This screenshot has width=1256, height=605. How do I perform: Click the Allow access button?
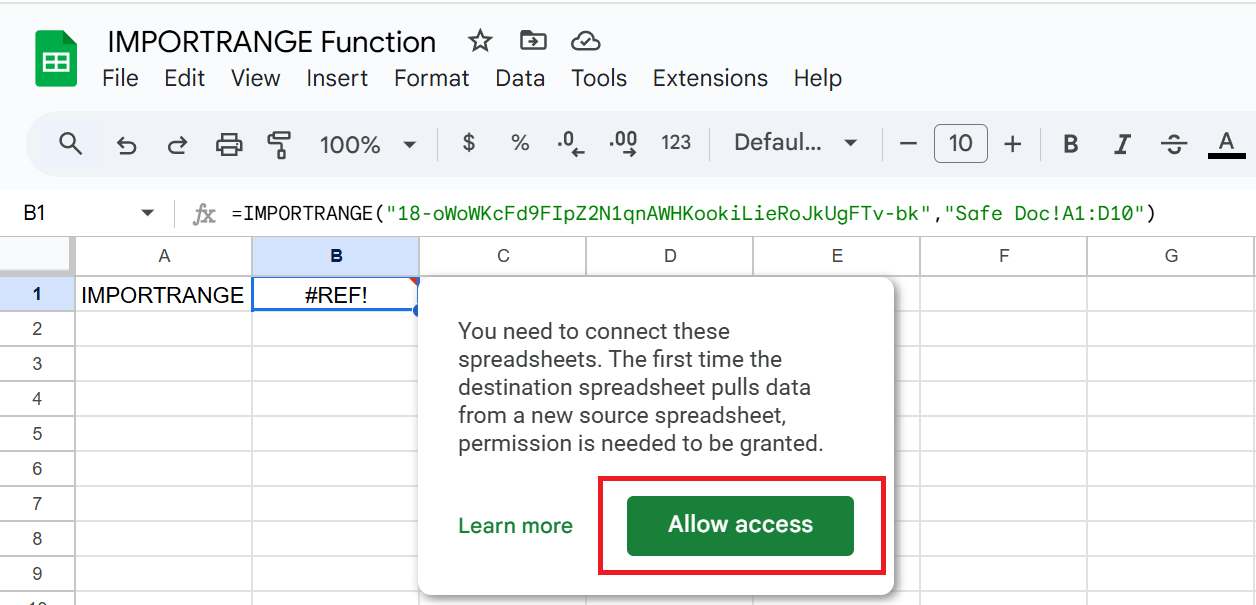pyautogui.click(x=740, y=525)
